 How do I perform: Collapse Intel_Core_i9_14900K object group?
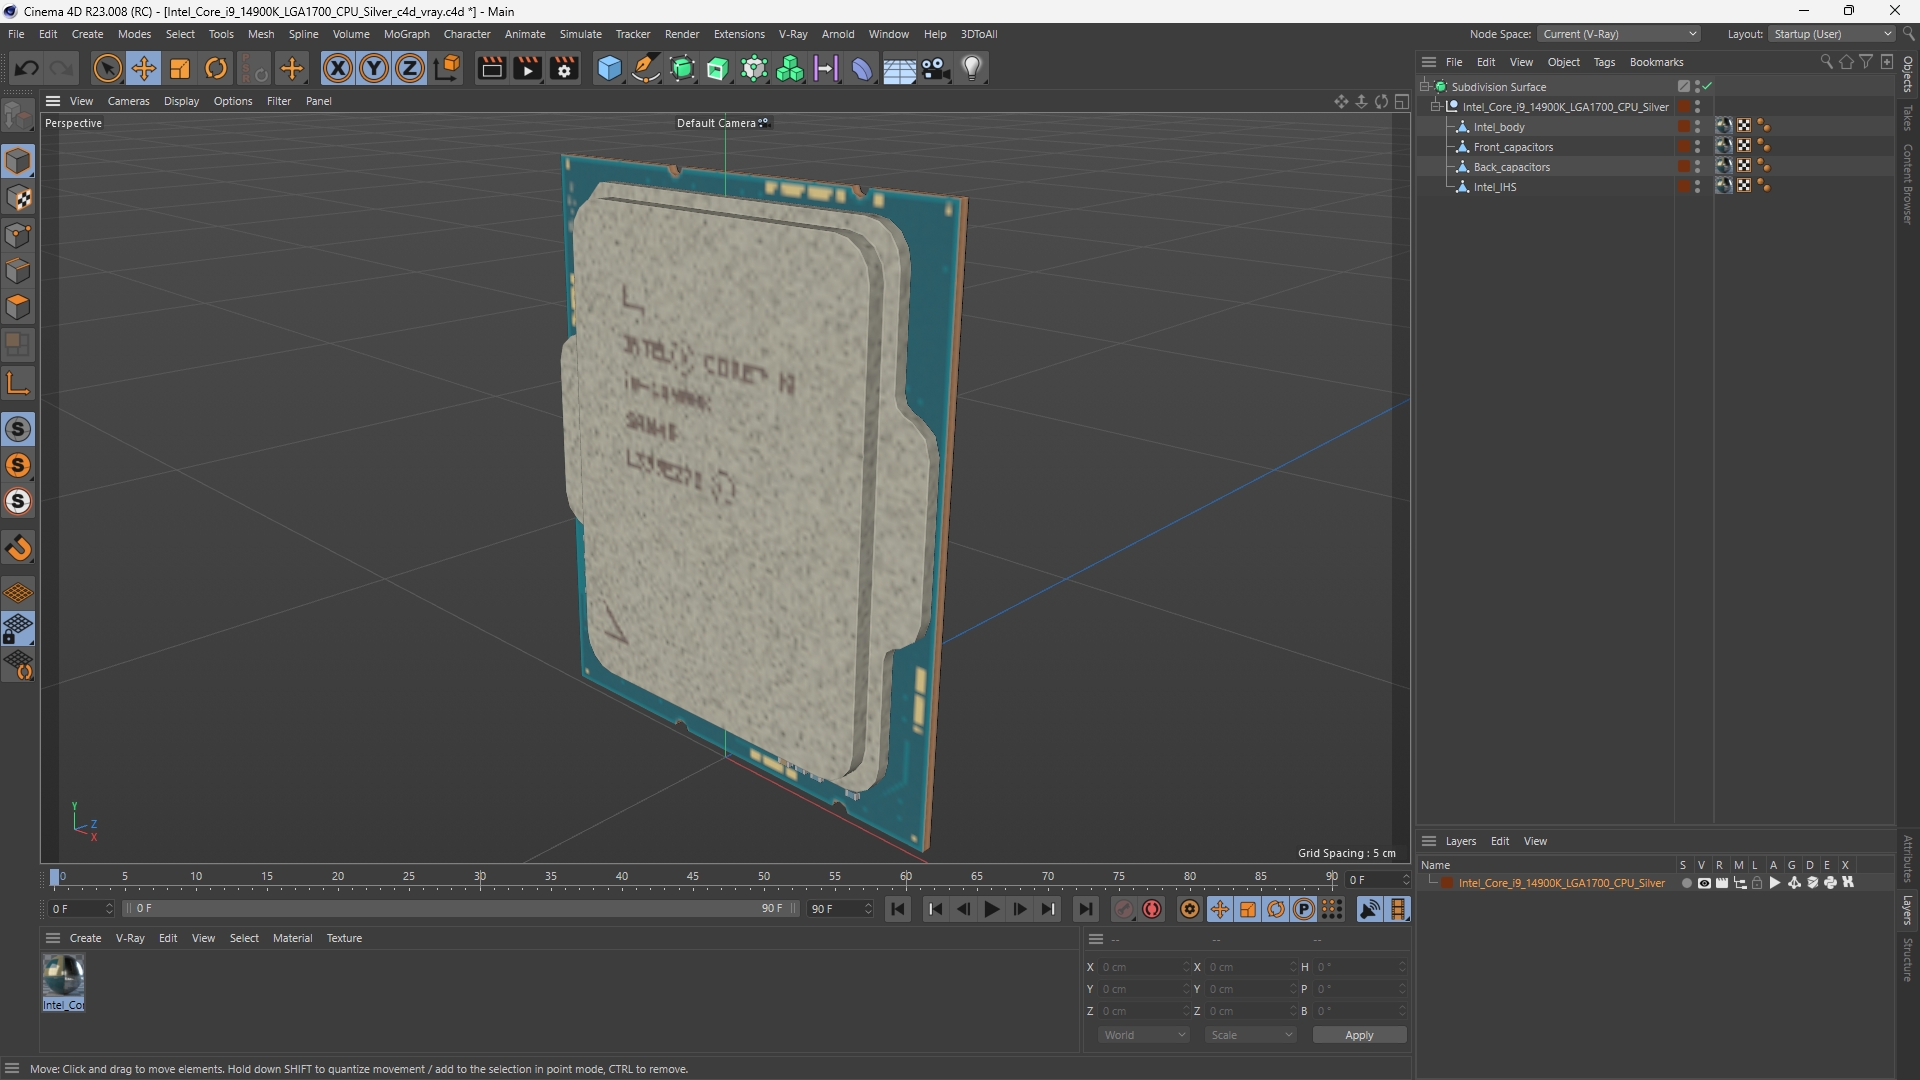(x=1435, y=107)
